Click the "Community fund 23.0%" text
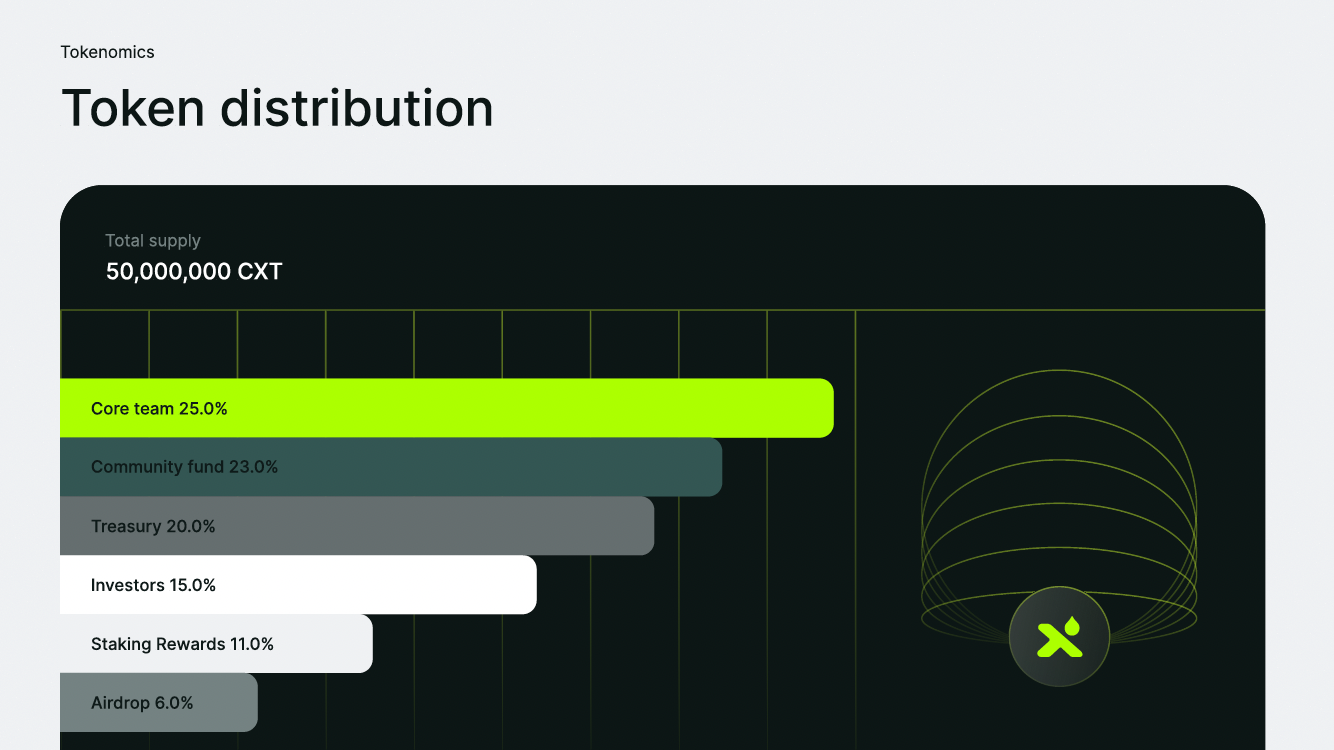Screen dimensions: 1334x750 coord(184,467)
